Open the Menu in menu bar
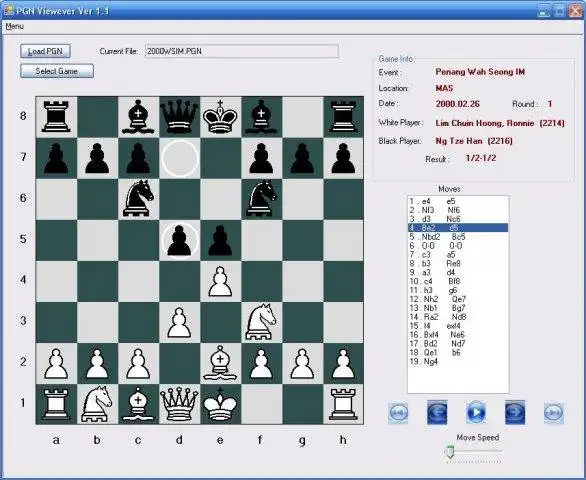Screen dimensions: 586x480 coord(15,26)
